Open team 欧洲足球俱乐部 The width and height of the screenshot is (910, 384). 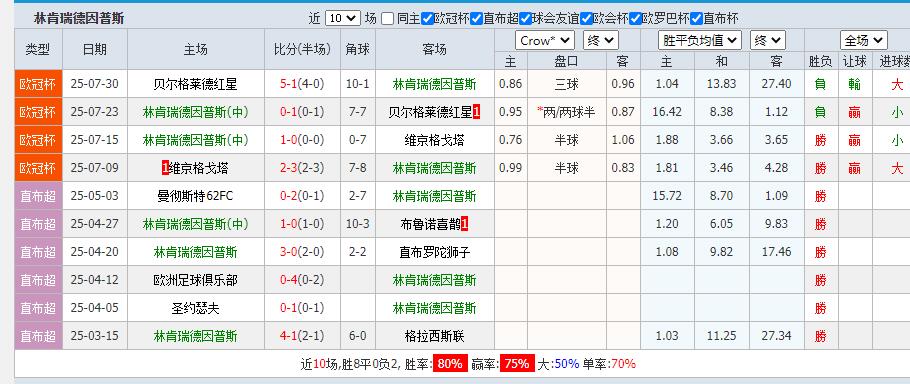pyautogui.click(x=196, y=280)
